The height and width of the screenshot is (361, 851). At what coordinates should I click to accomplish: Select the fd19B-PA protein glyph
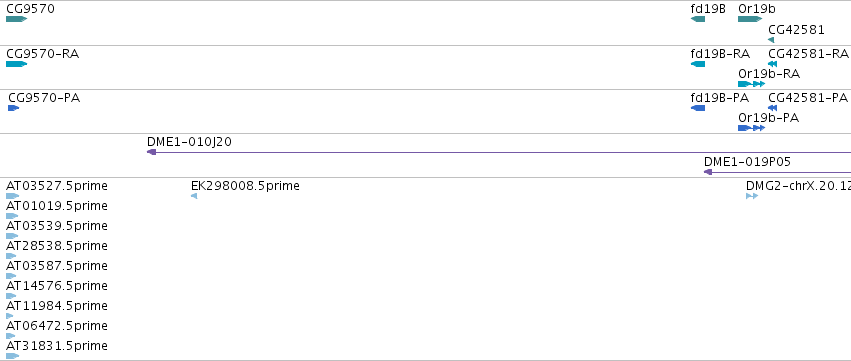pos(698,108)
